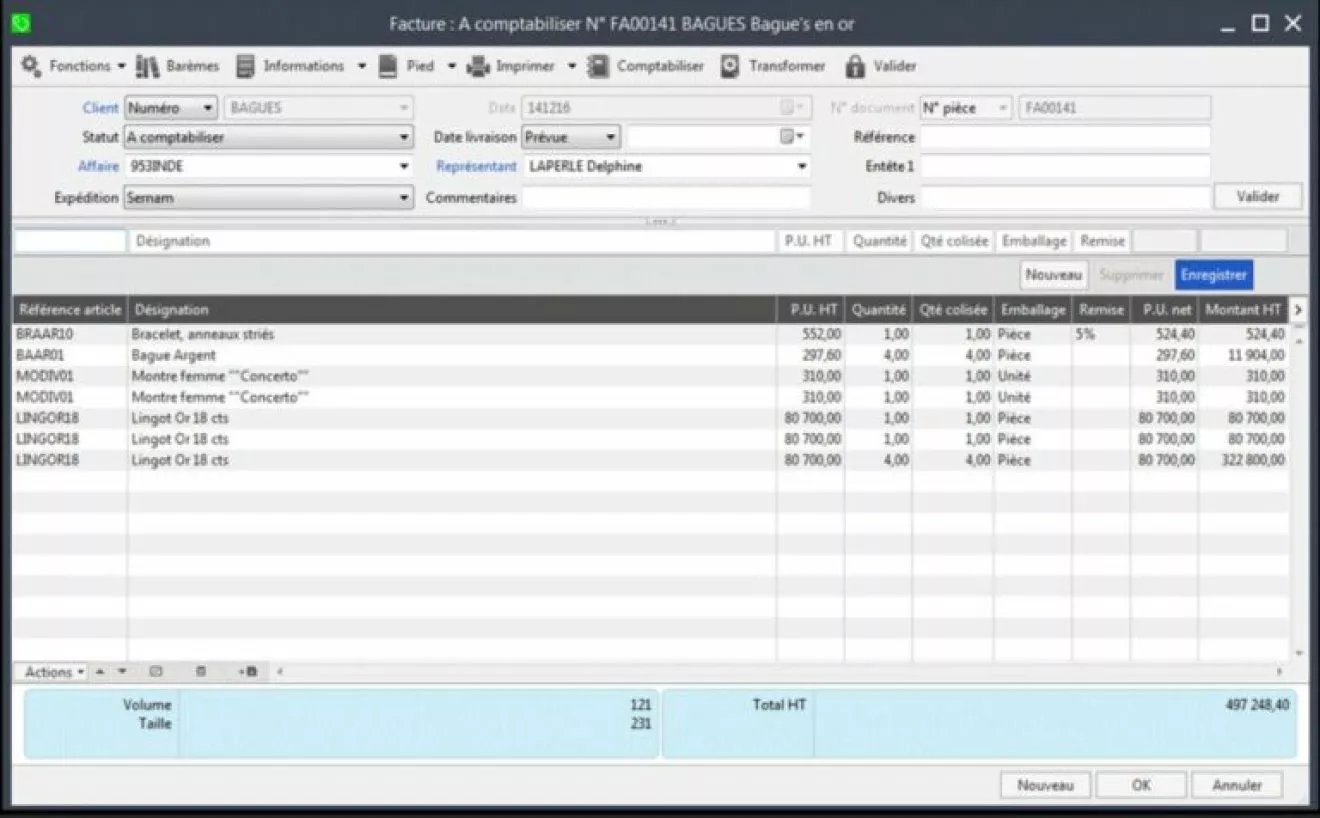This screenshot has width=1320, height=818.
Task: Open the Expédition Sernam dropdown
Action: (x=269, y=198)
